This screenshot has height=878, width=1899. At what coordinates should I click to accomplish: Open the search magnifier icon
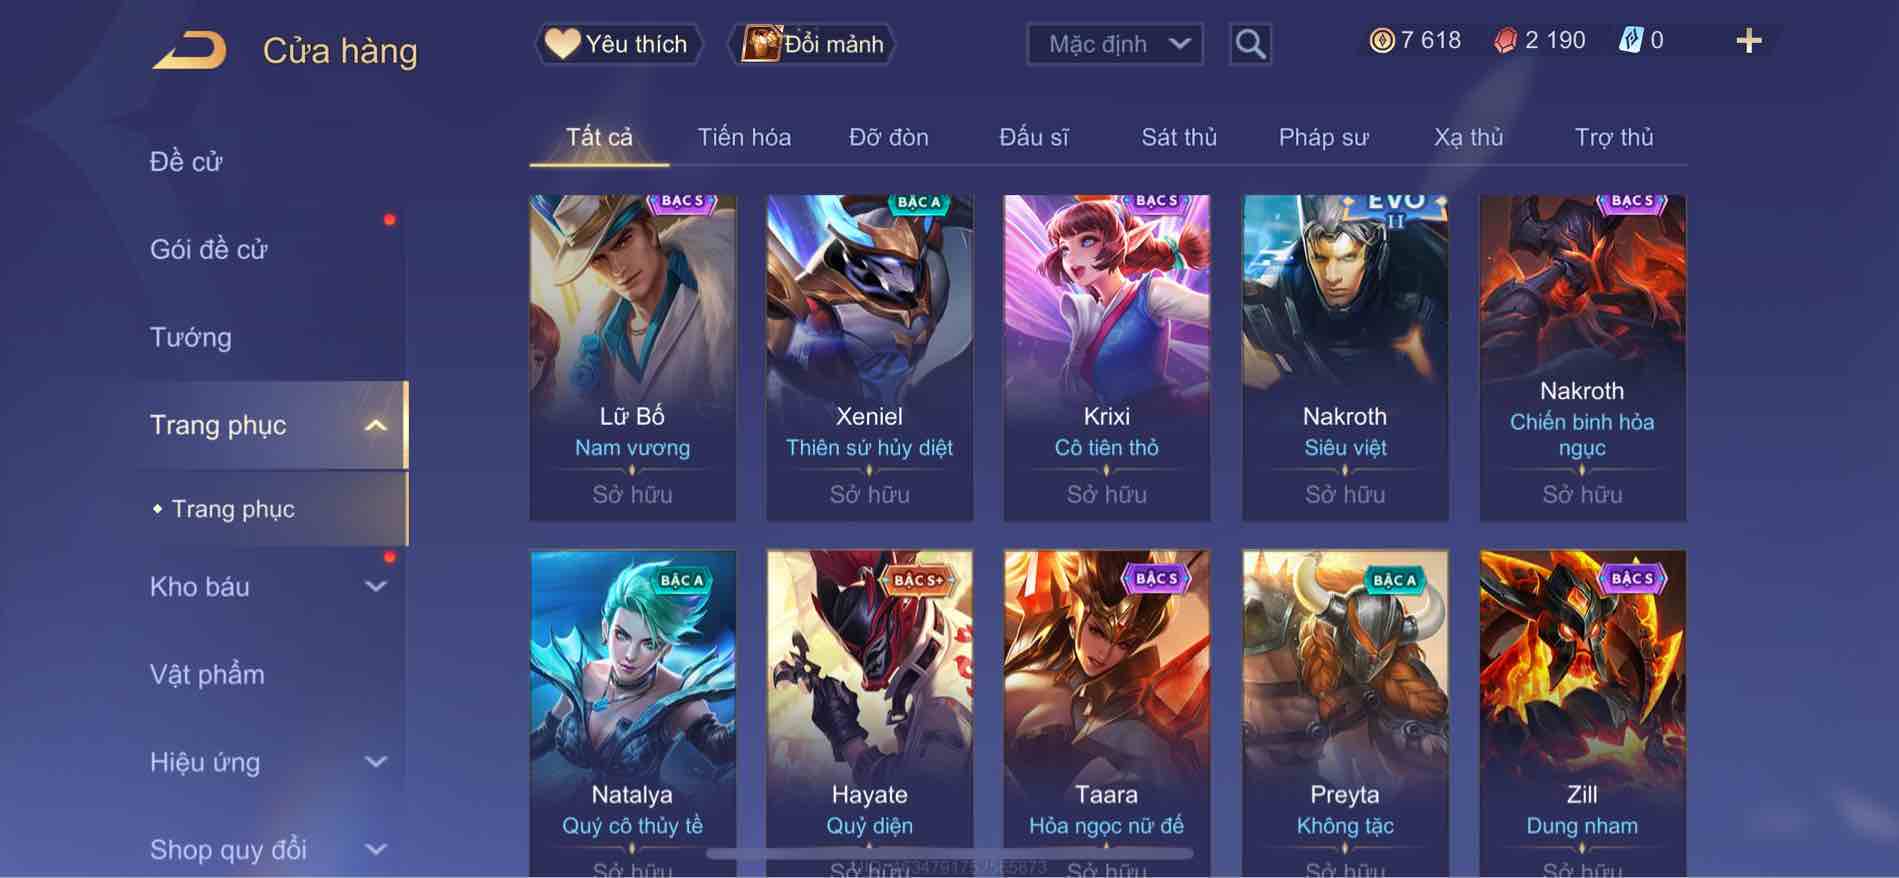tap(1250, 44)
